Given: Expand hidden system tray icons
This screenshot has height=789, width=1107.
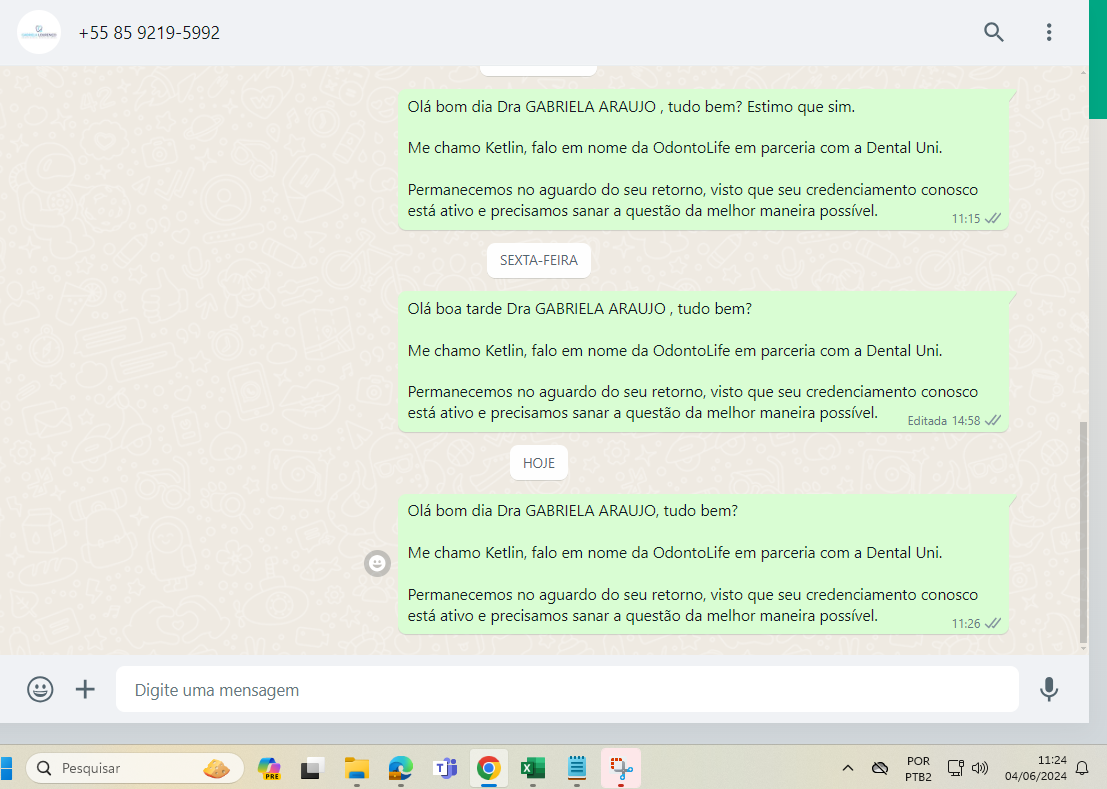Looking at the screenshot, I should [848, 768].
